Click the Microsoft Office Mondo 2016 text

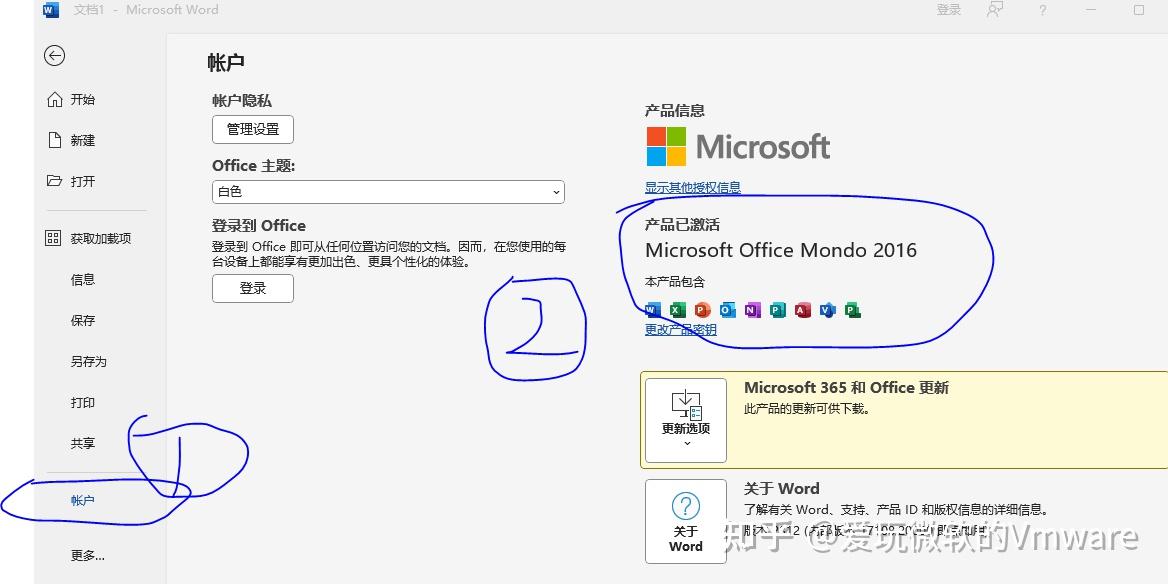[x=781, y=250]
